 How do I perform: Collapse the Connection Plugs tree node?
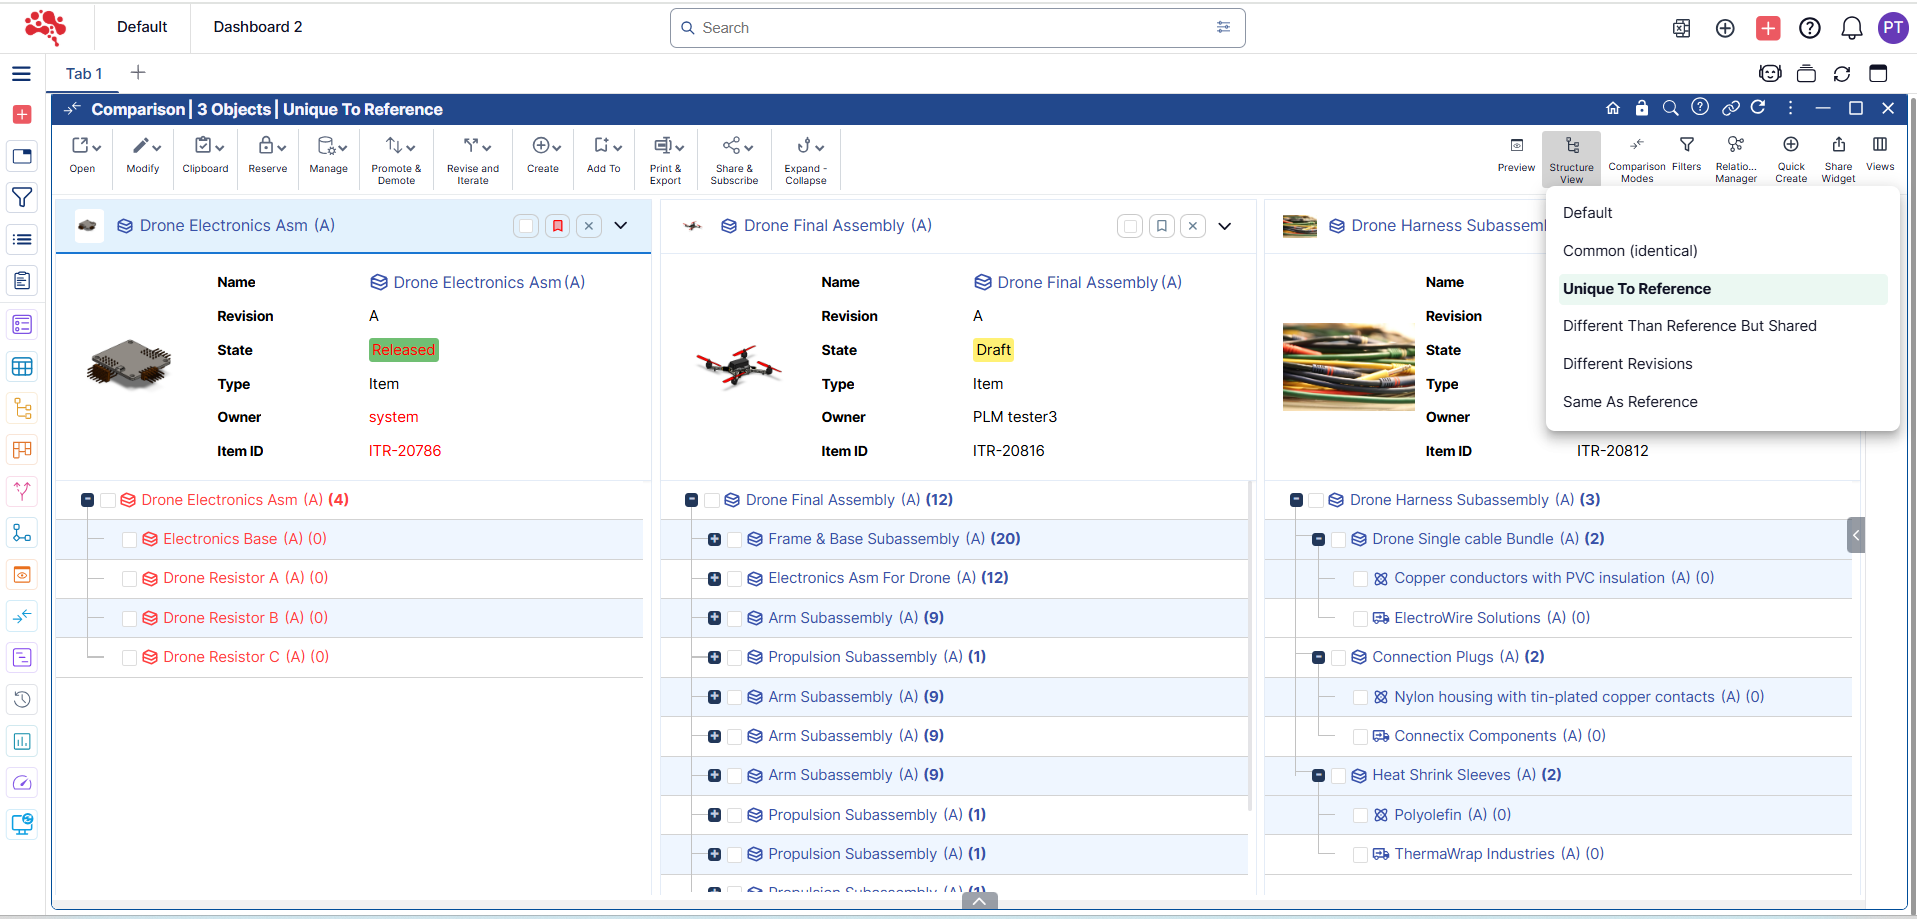pos(1318,658)
